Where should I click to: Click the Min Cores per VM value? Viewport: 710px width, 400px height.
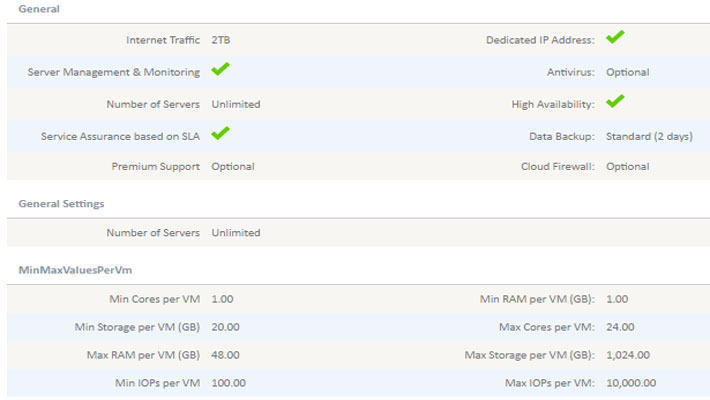point(222,299)
